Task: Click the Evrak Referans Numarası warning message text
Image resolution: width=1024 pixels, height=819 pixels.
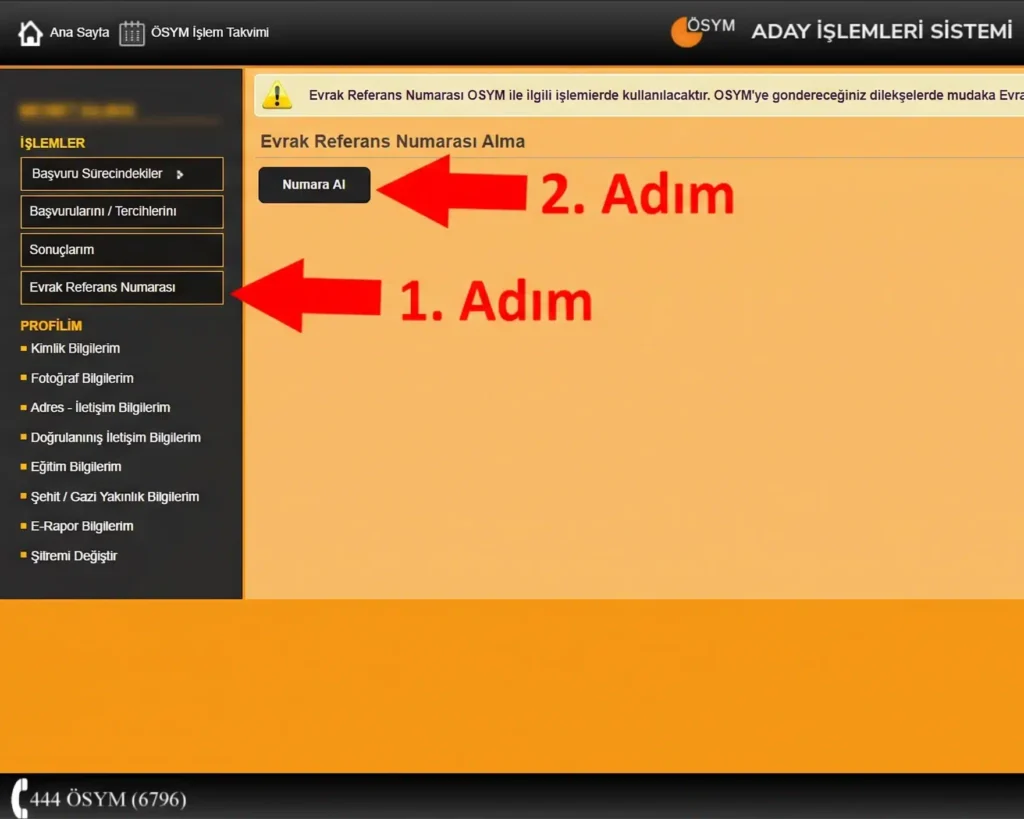Action: [x=666, y=95]
